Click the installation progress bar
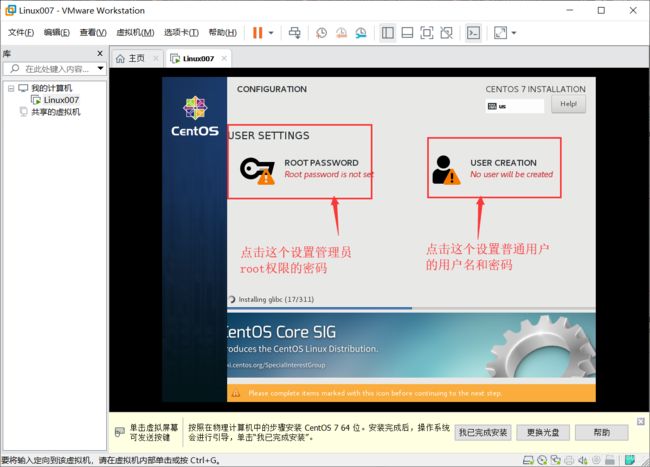This screenshot has height=467, width=650. coord(411,308)
